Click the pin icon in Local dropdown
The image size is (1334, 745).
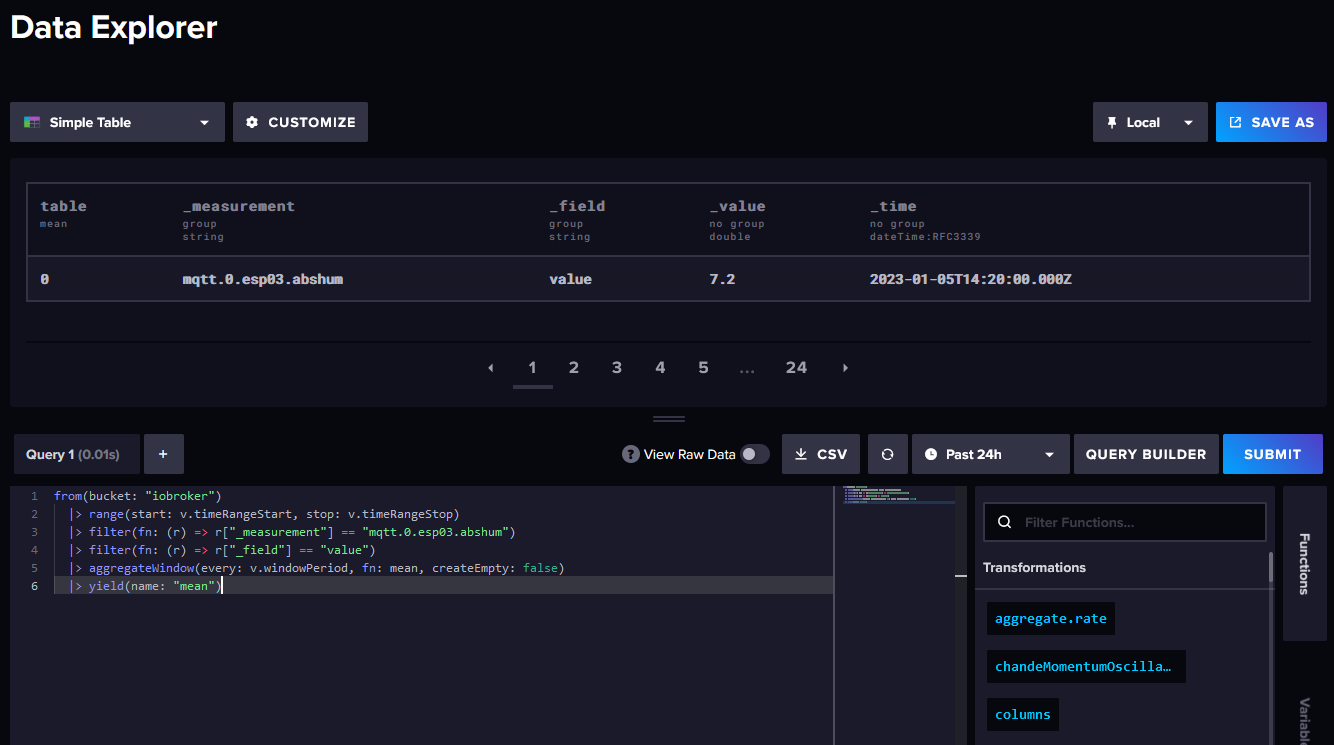point(1112,122)
